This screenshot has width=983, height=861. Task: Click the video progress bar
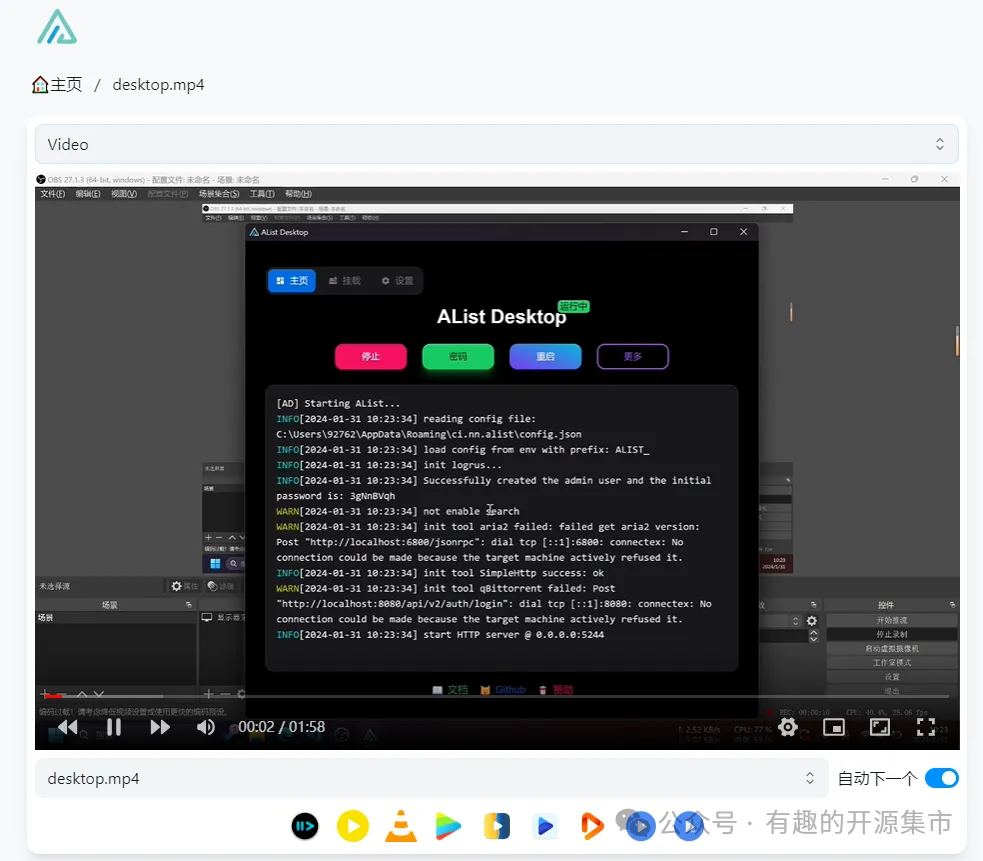click(x=497, y=696)
